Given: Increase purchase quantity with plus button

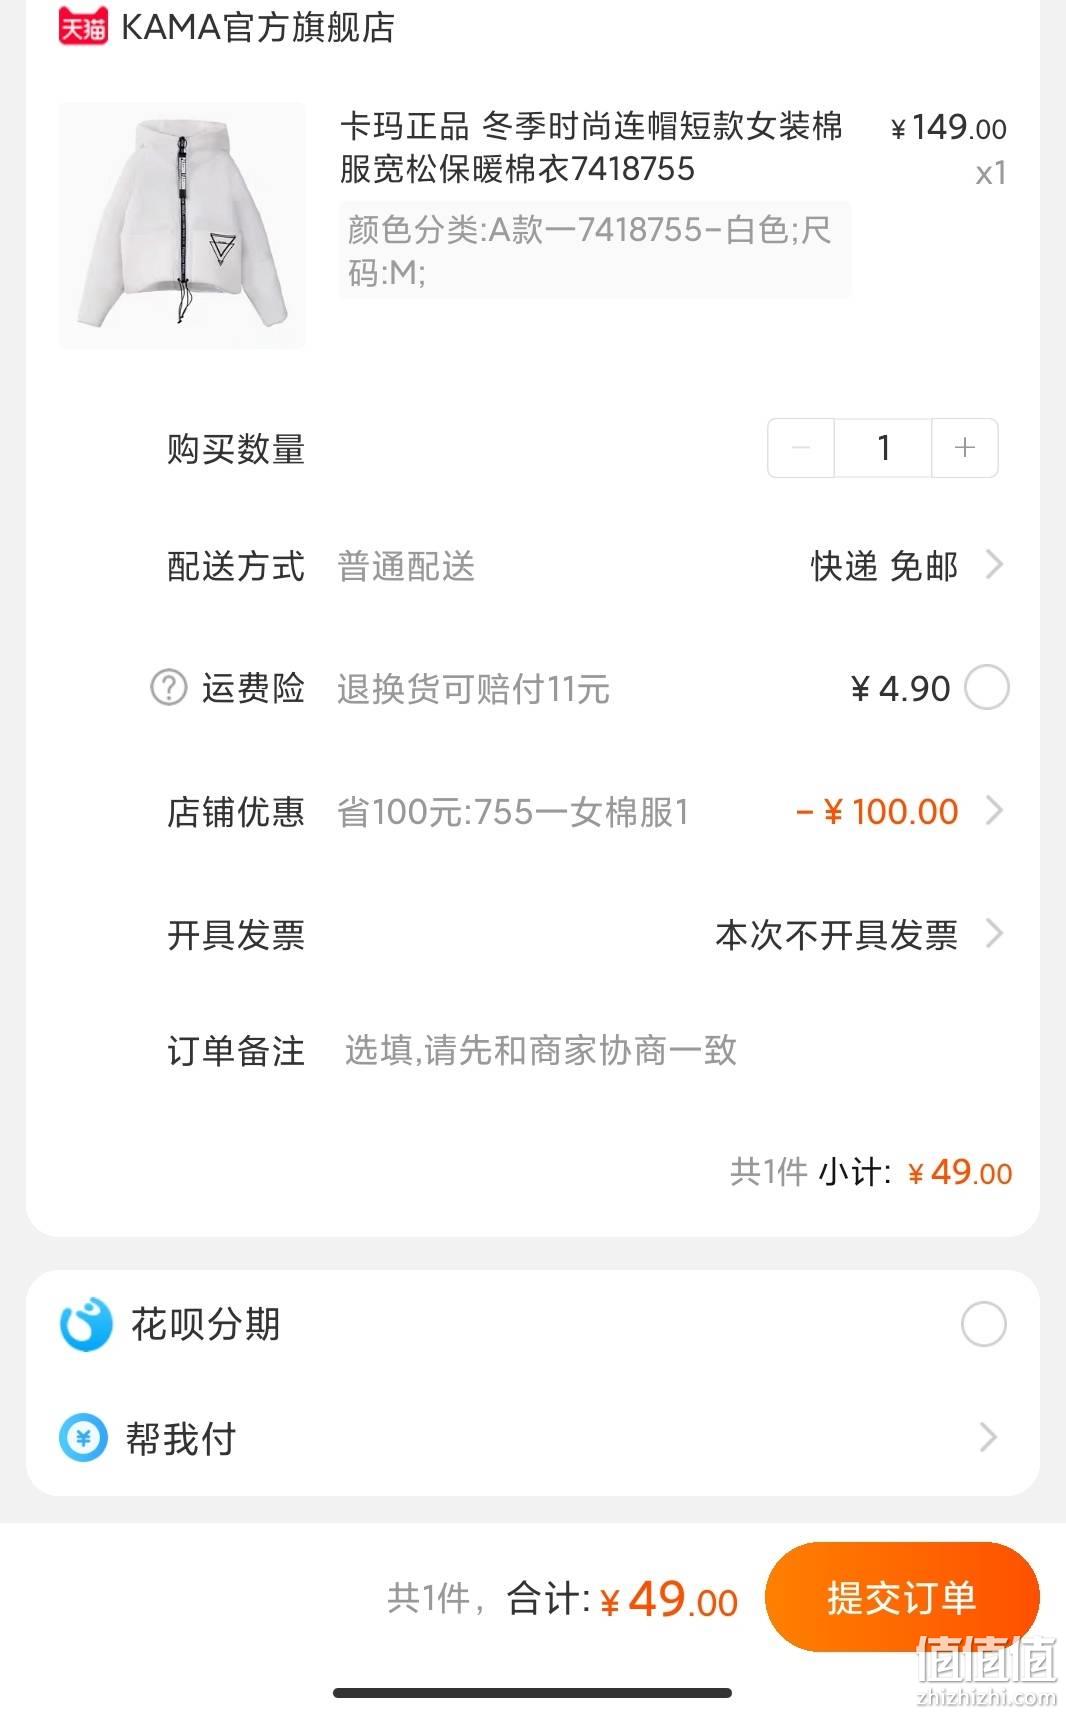Looking at the screenshot, I should click(965, 448).
